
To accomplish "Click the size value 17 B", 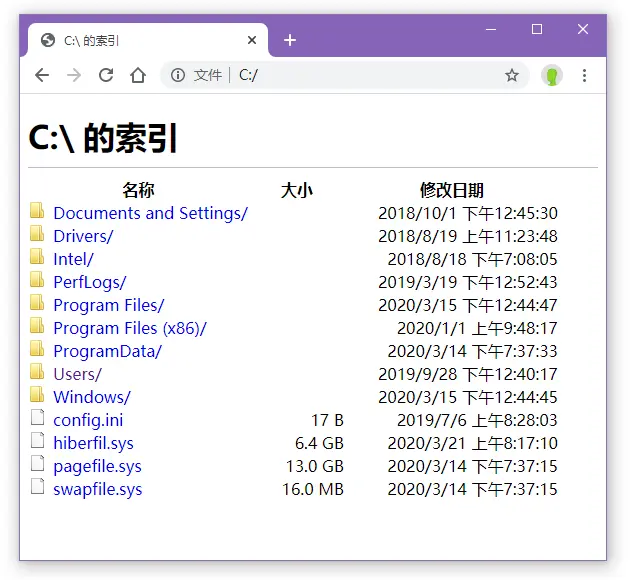I will 327,420.
